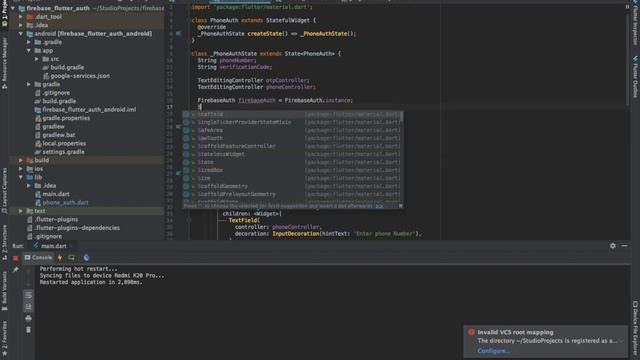Choose SafeArea from the completion list
The image size is (640, 360).
[293, 130]
